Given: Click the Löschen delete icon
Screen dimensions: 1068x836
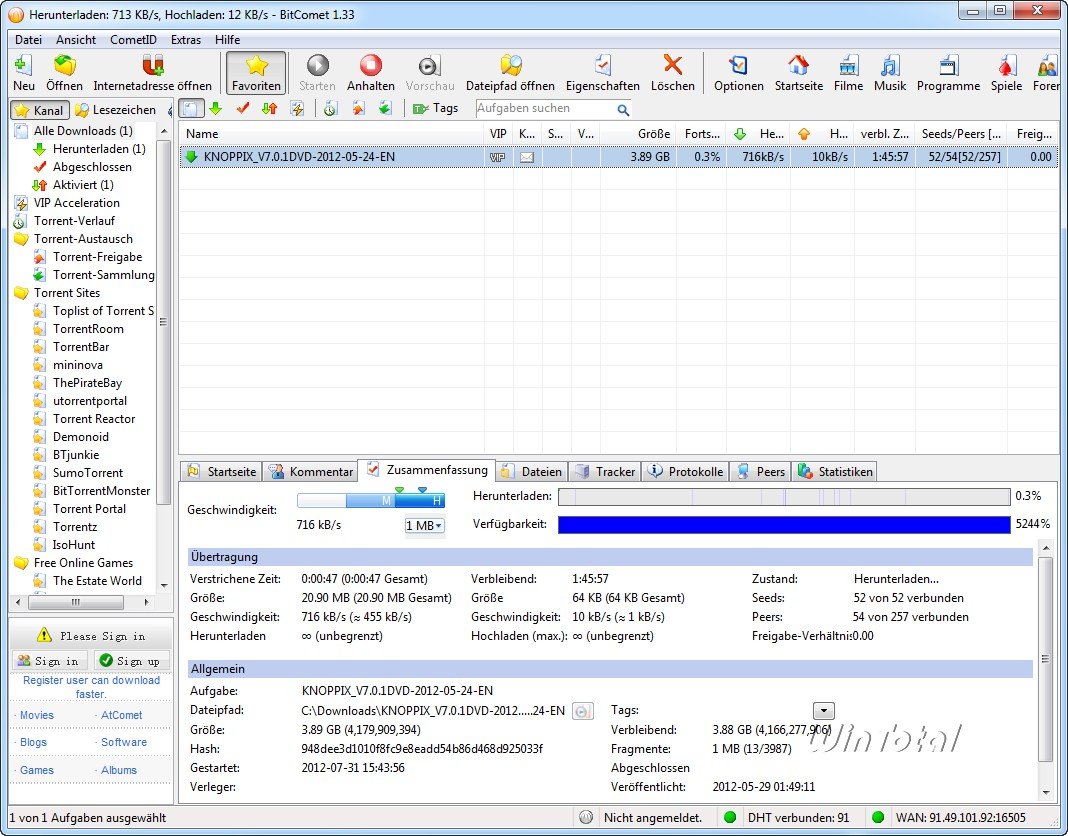Looking at the screenshot, I should (672, 66).
